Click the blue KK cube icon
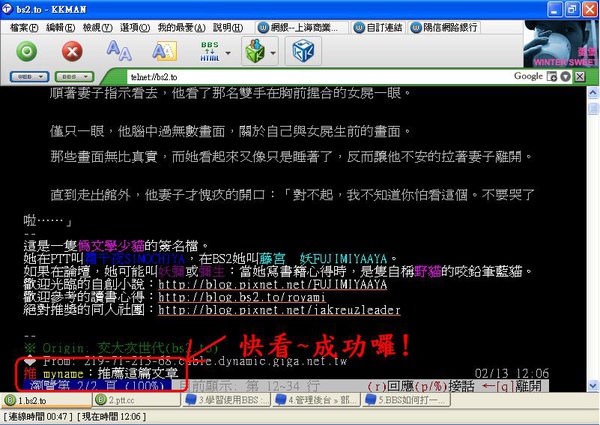Screen dimensions: 600x425 (x=303, y=51)
